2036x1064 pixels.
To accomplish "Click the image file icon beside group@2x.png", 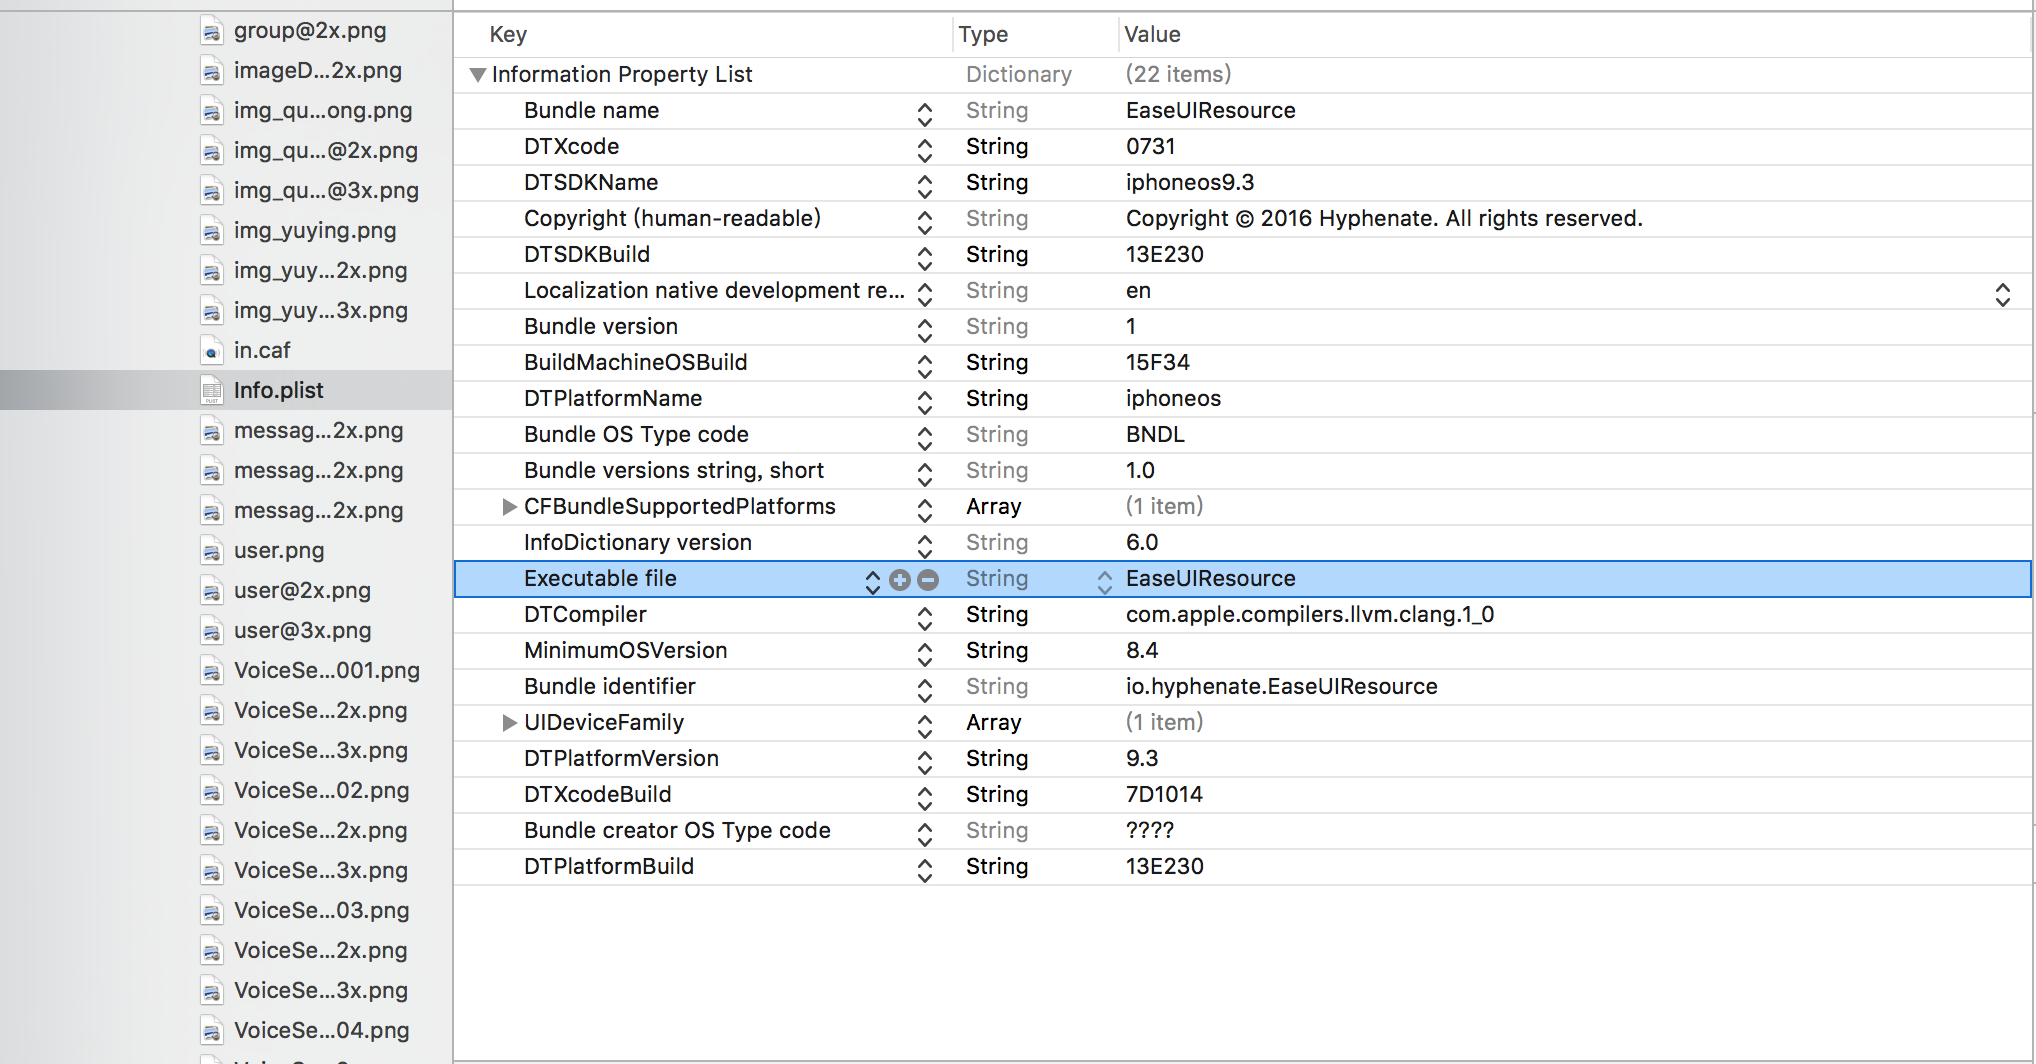I will coord(211,31).
